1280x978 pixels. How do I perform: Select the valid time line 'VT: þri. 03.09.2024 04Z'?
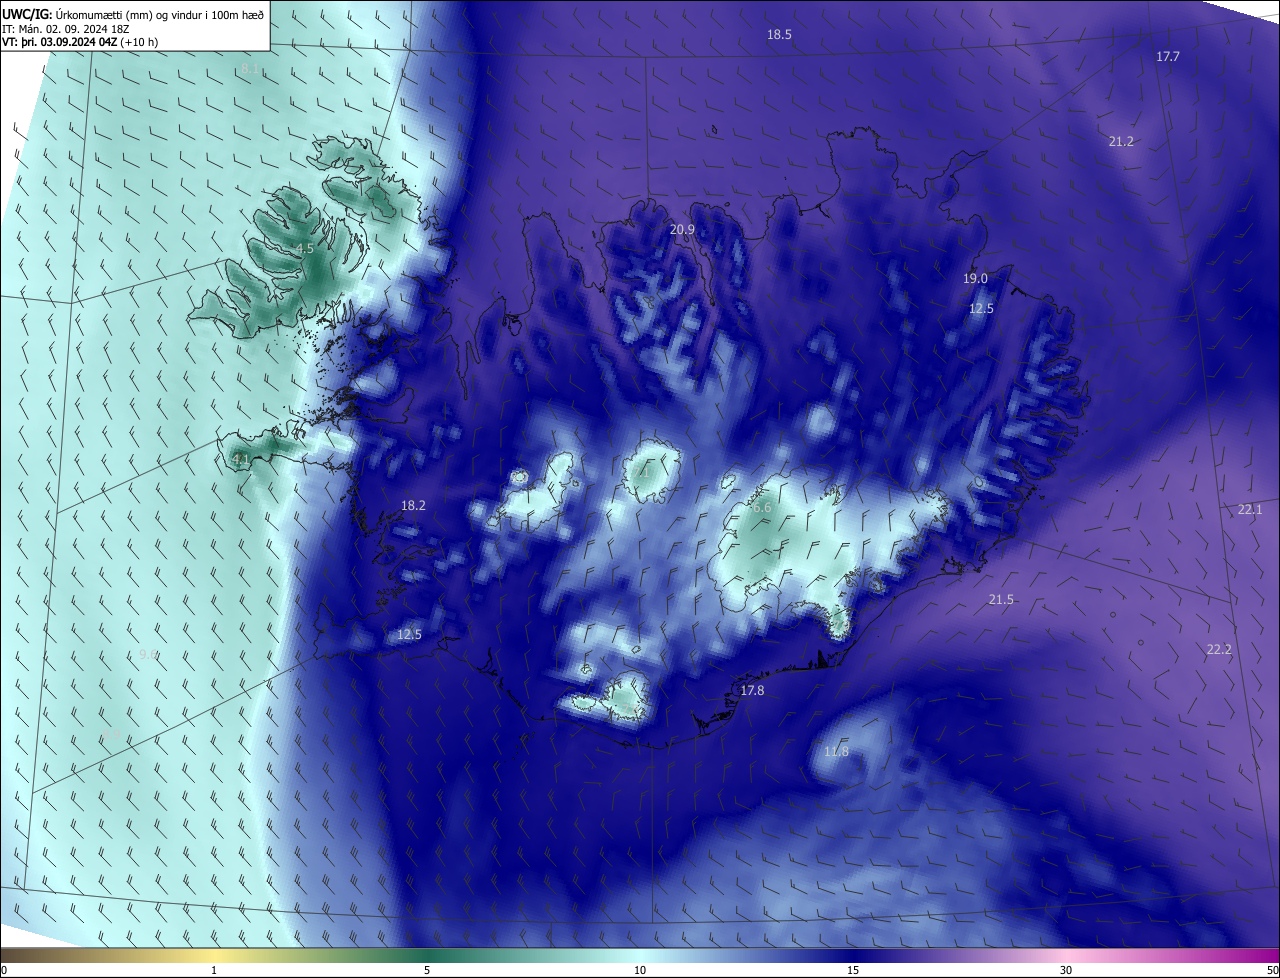pyautogui.click(x=60, y=42)
